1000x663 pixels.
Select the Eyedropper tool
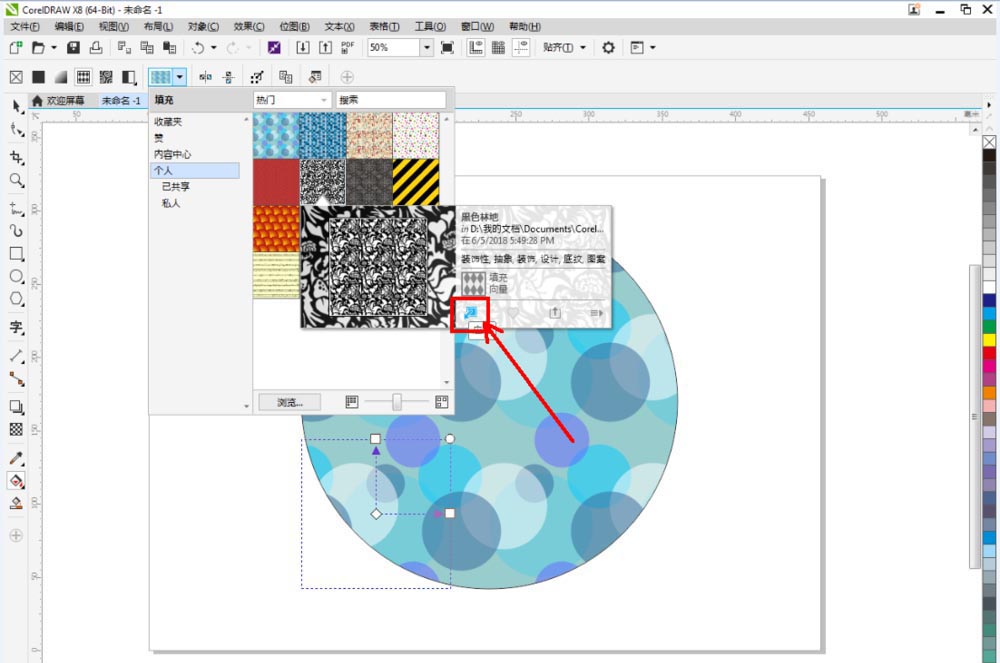click(17, 458)
